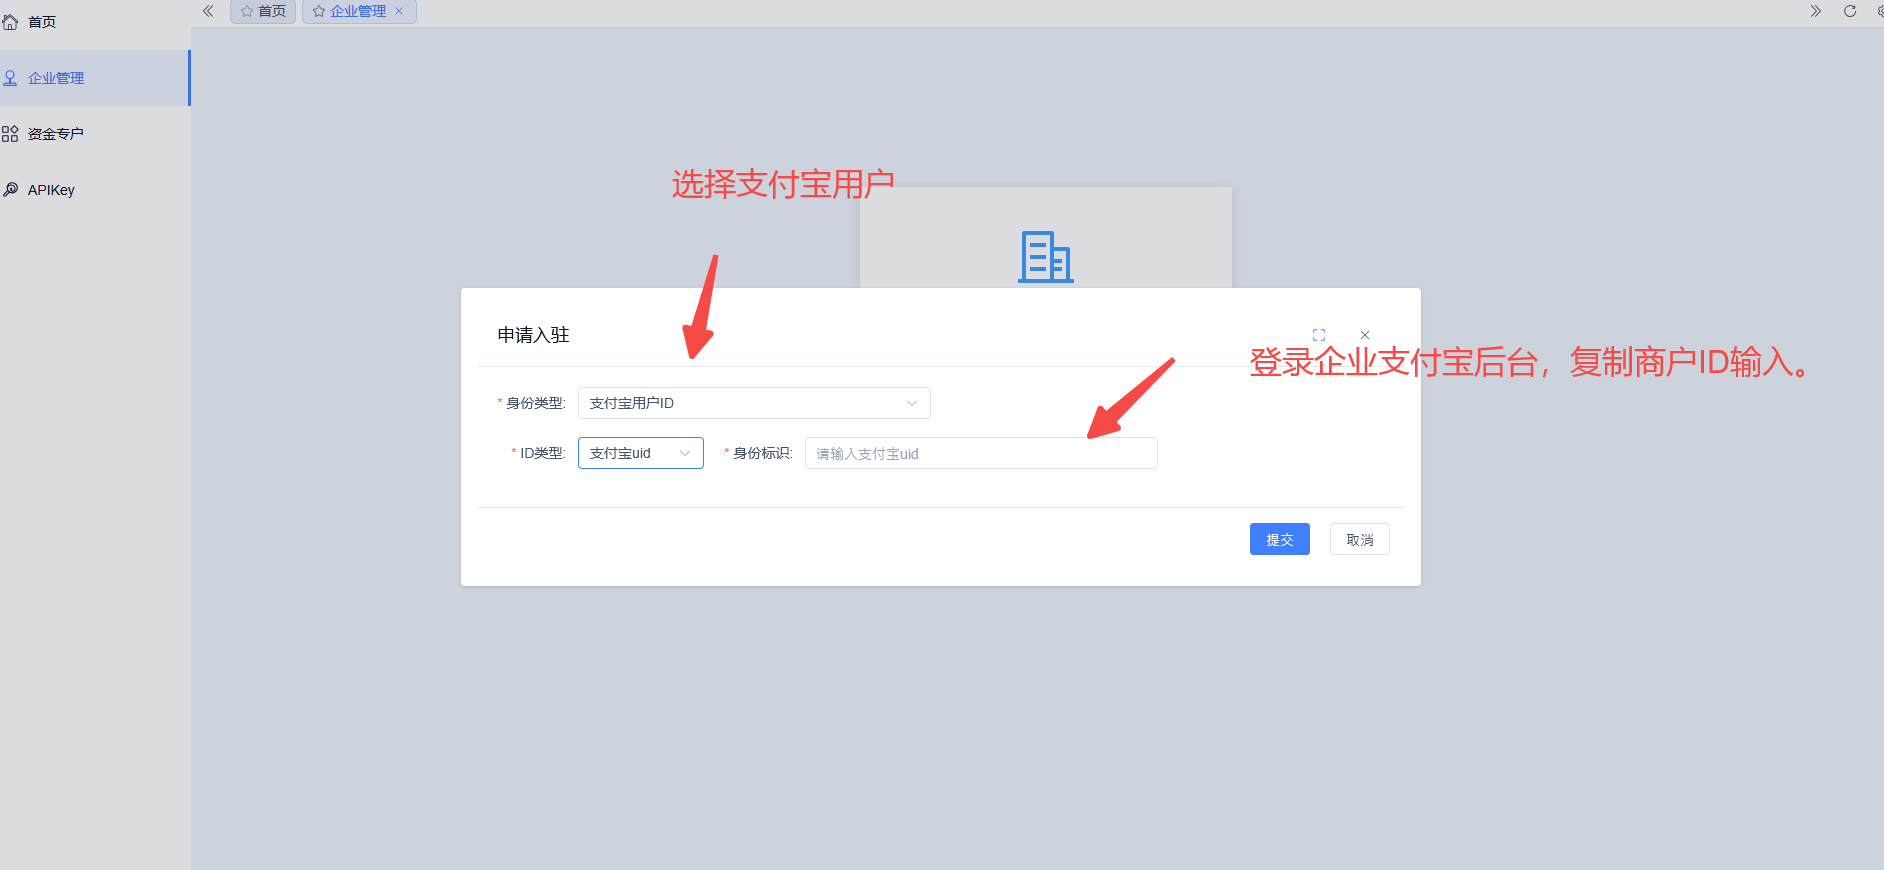Click the APIKey key icon in sidebar

click(10, 190)
